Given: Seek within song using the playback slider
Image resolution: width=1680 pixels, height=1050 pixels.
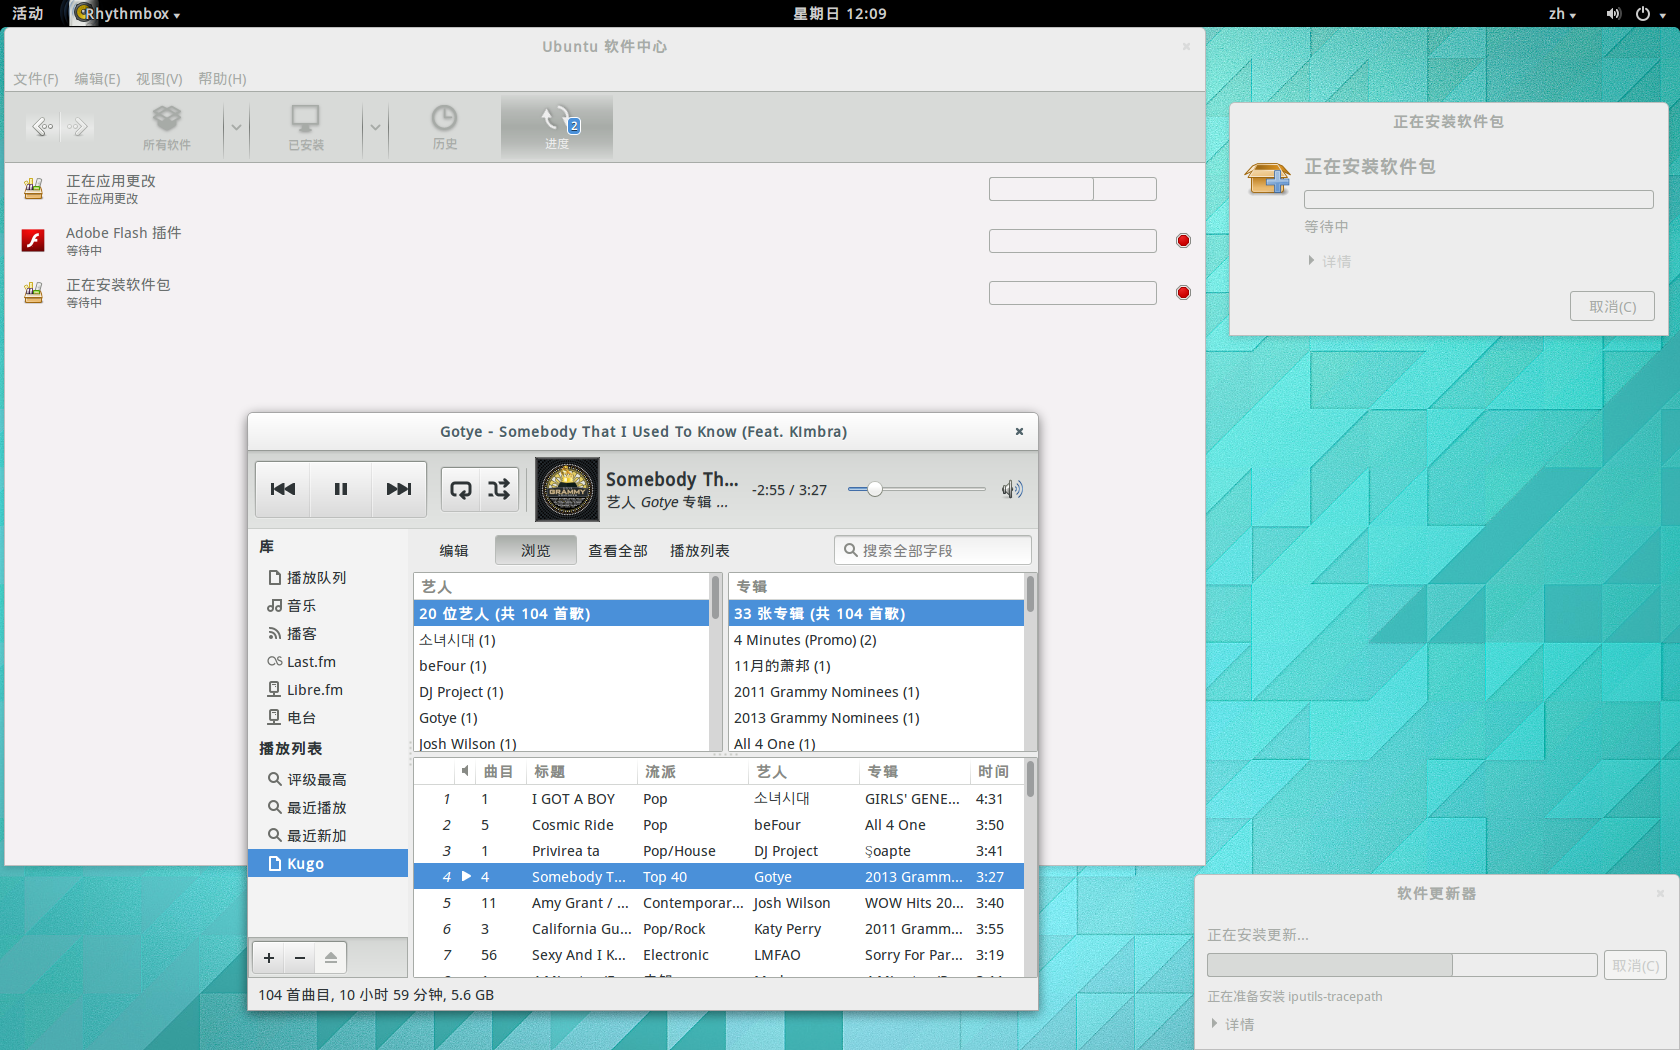Looking at the screenshot, I should point(916,489).
